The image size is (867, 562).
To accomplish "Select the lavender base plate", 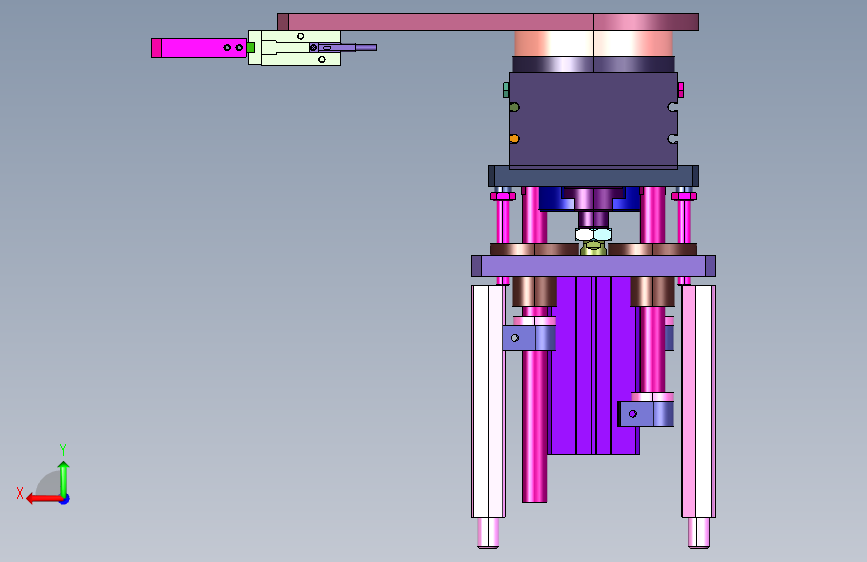I will (x=593, y=266).
